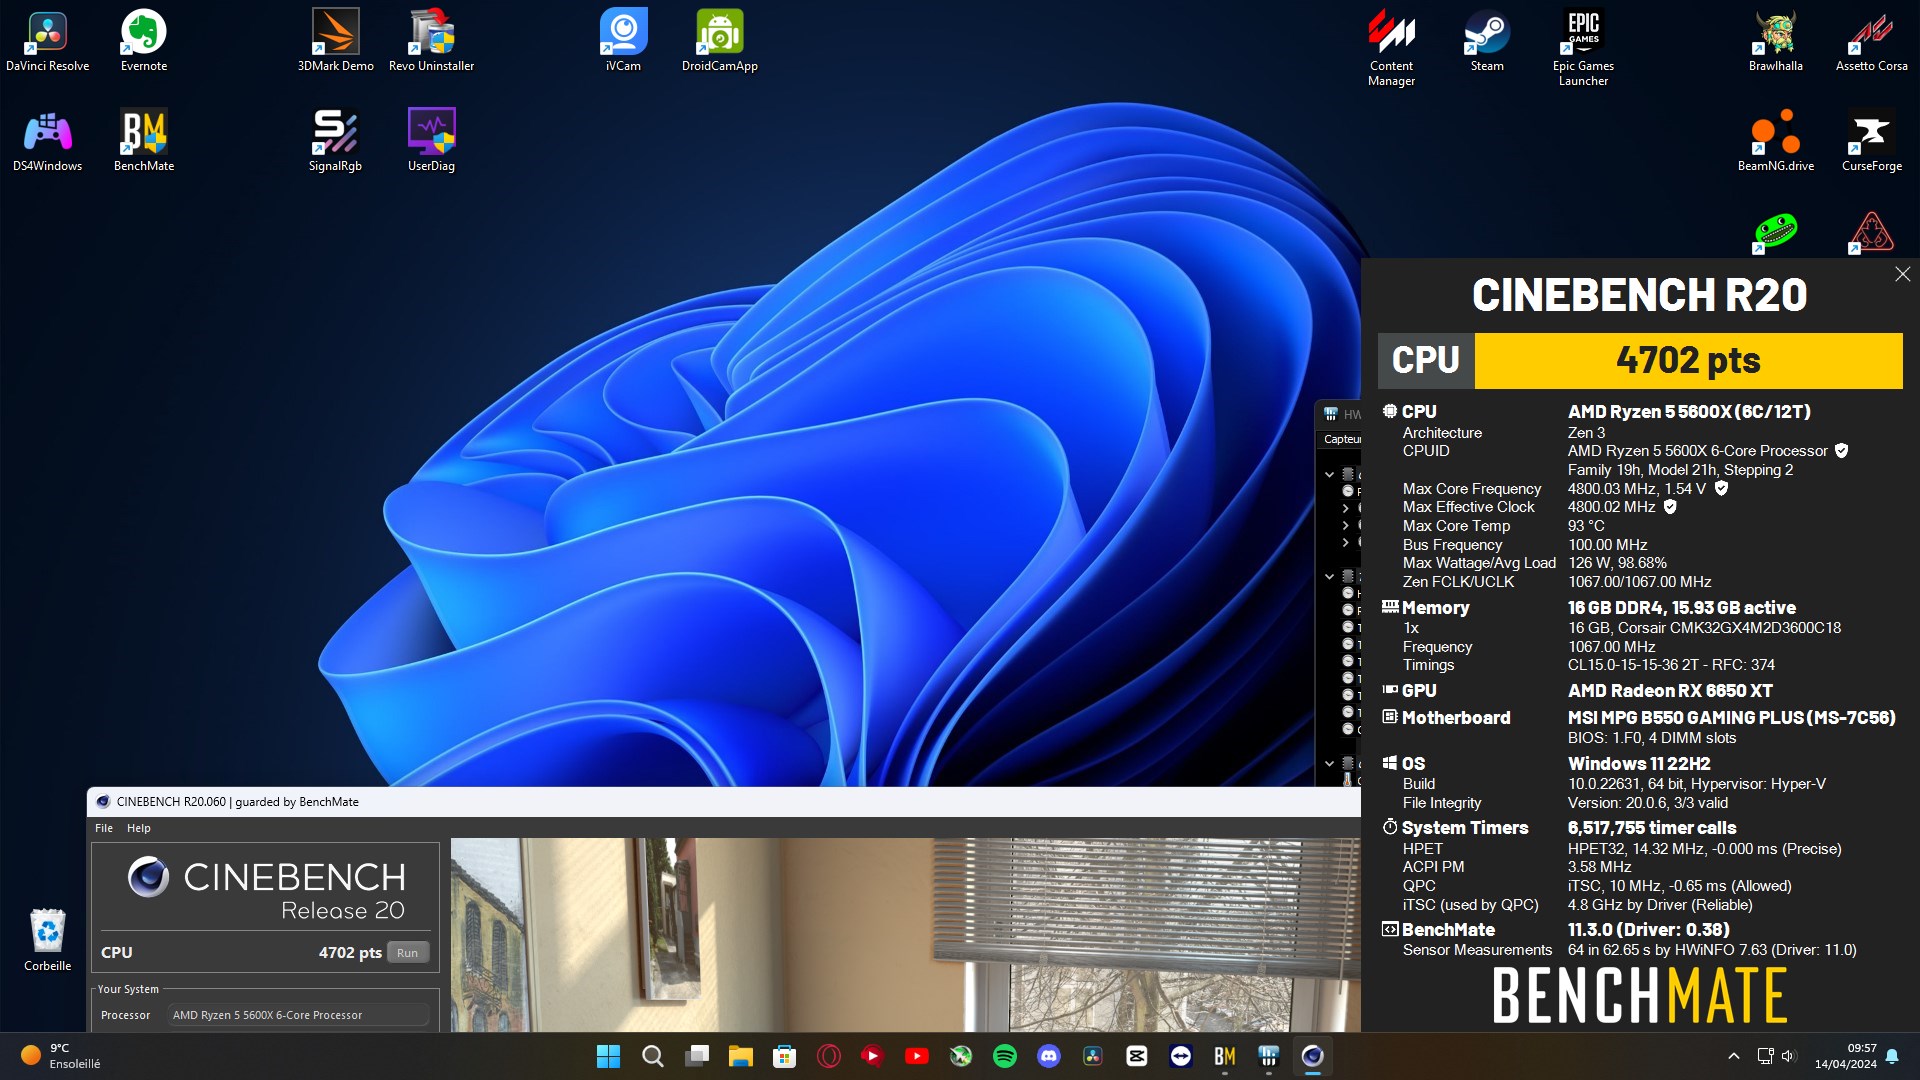This screenshot has width=1920, height=1080.
Task: Click the 4702 pts score banner
Action: click(x=1688, y=360)
